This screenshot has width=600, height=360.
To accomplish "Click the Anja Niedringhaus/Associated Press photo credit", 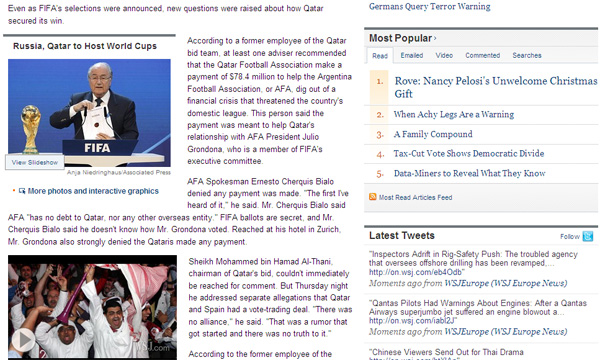I will [x=119, y=173].
